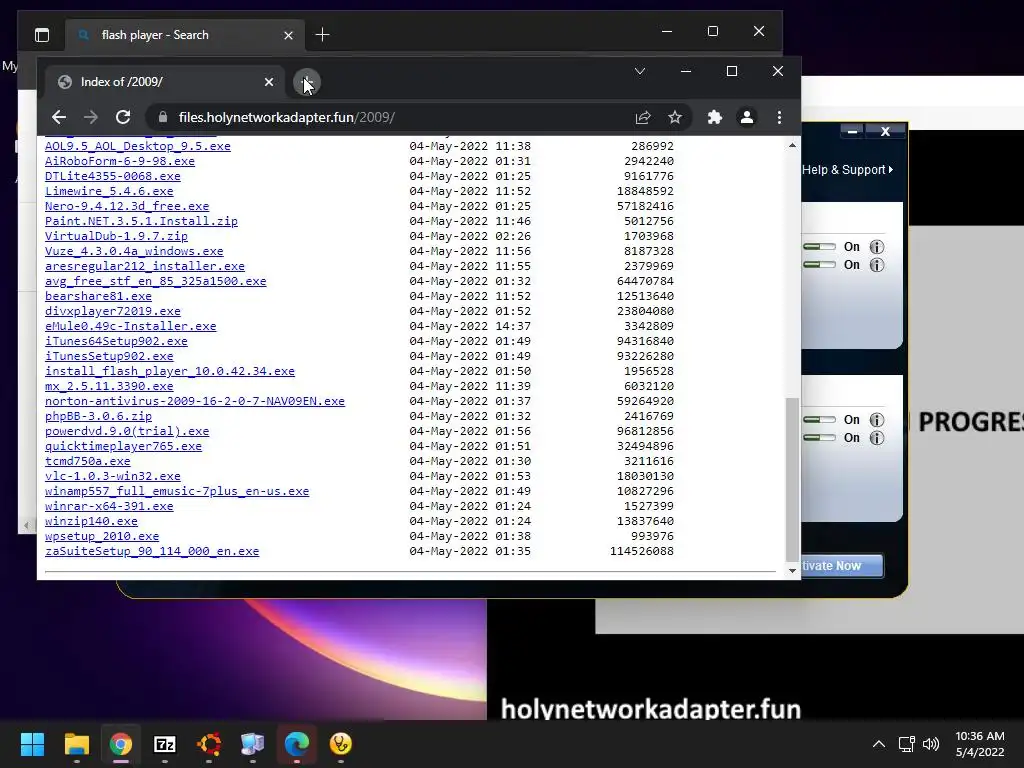Switch to the Index of /2009/ tab
This screenshot has width=1024, height=768.
click(165, 82)
